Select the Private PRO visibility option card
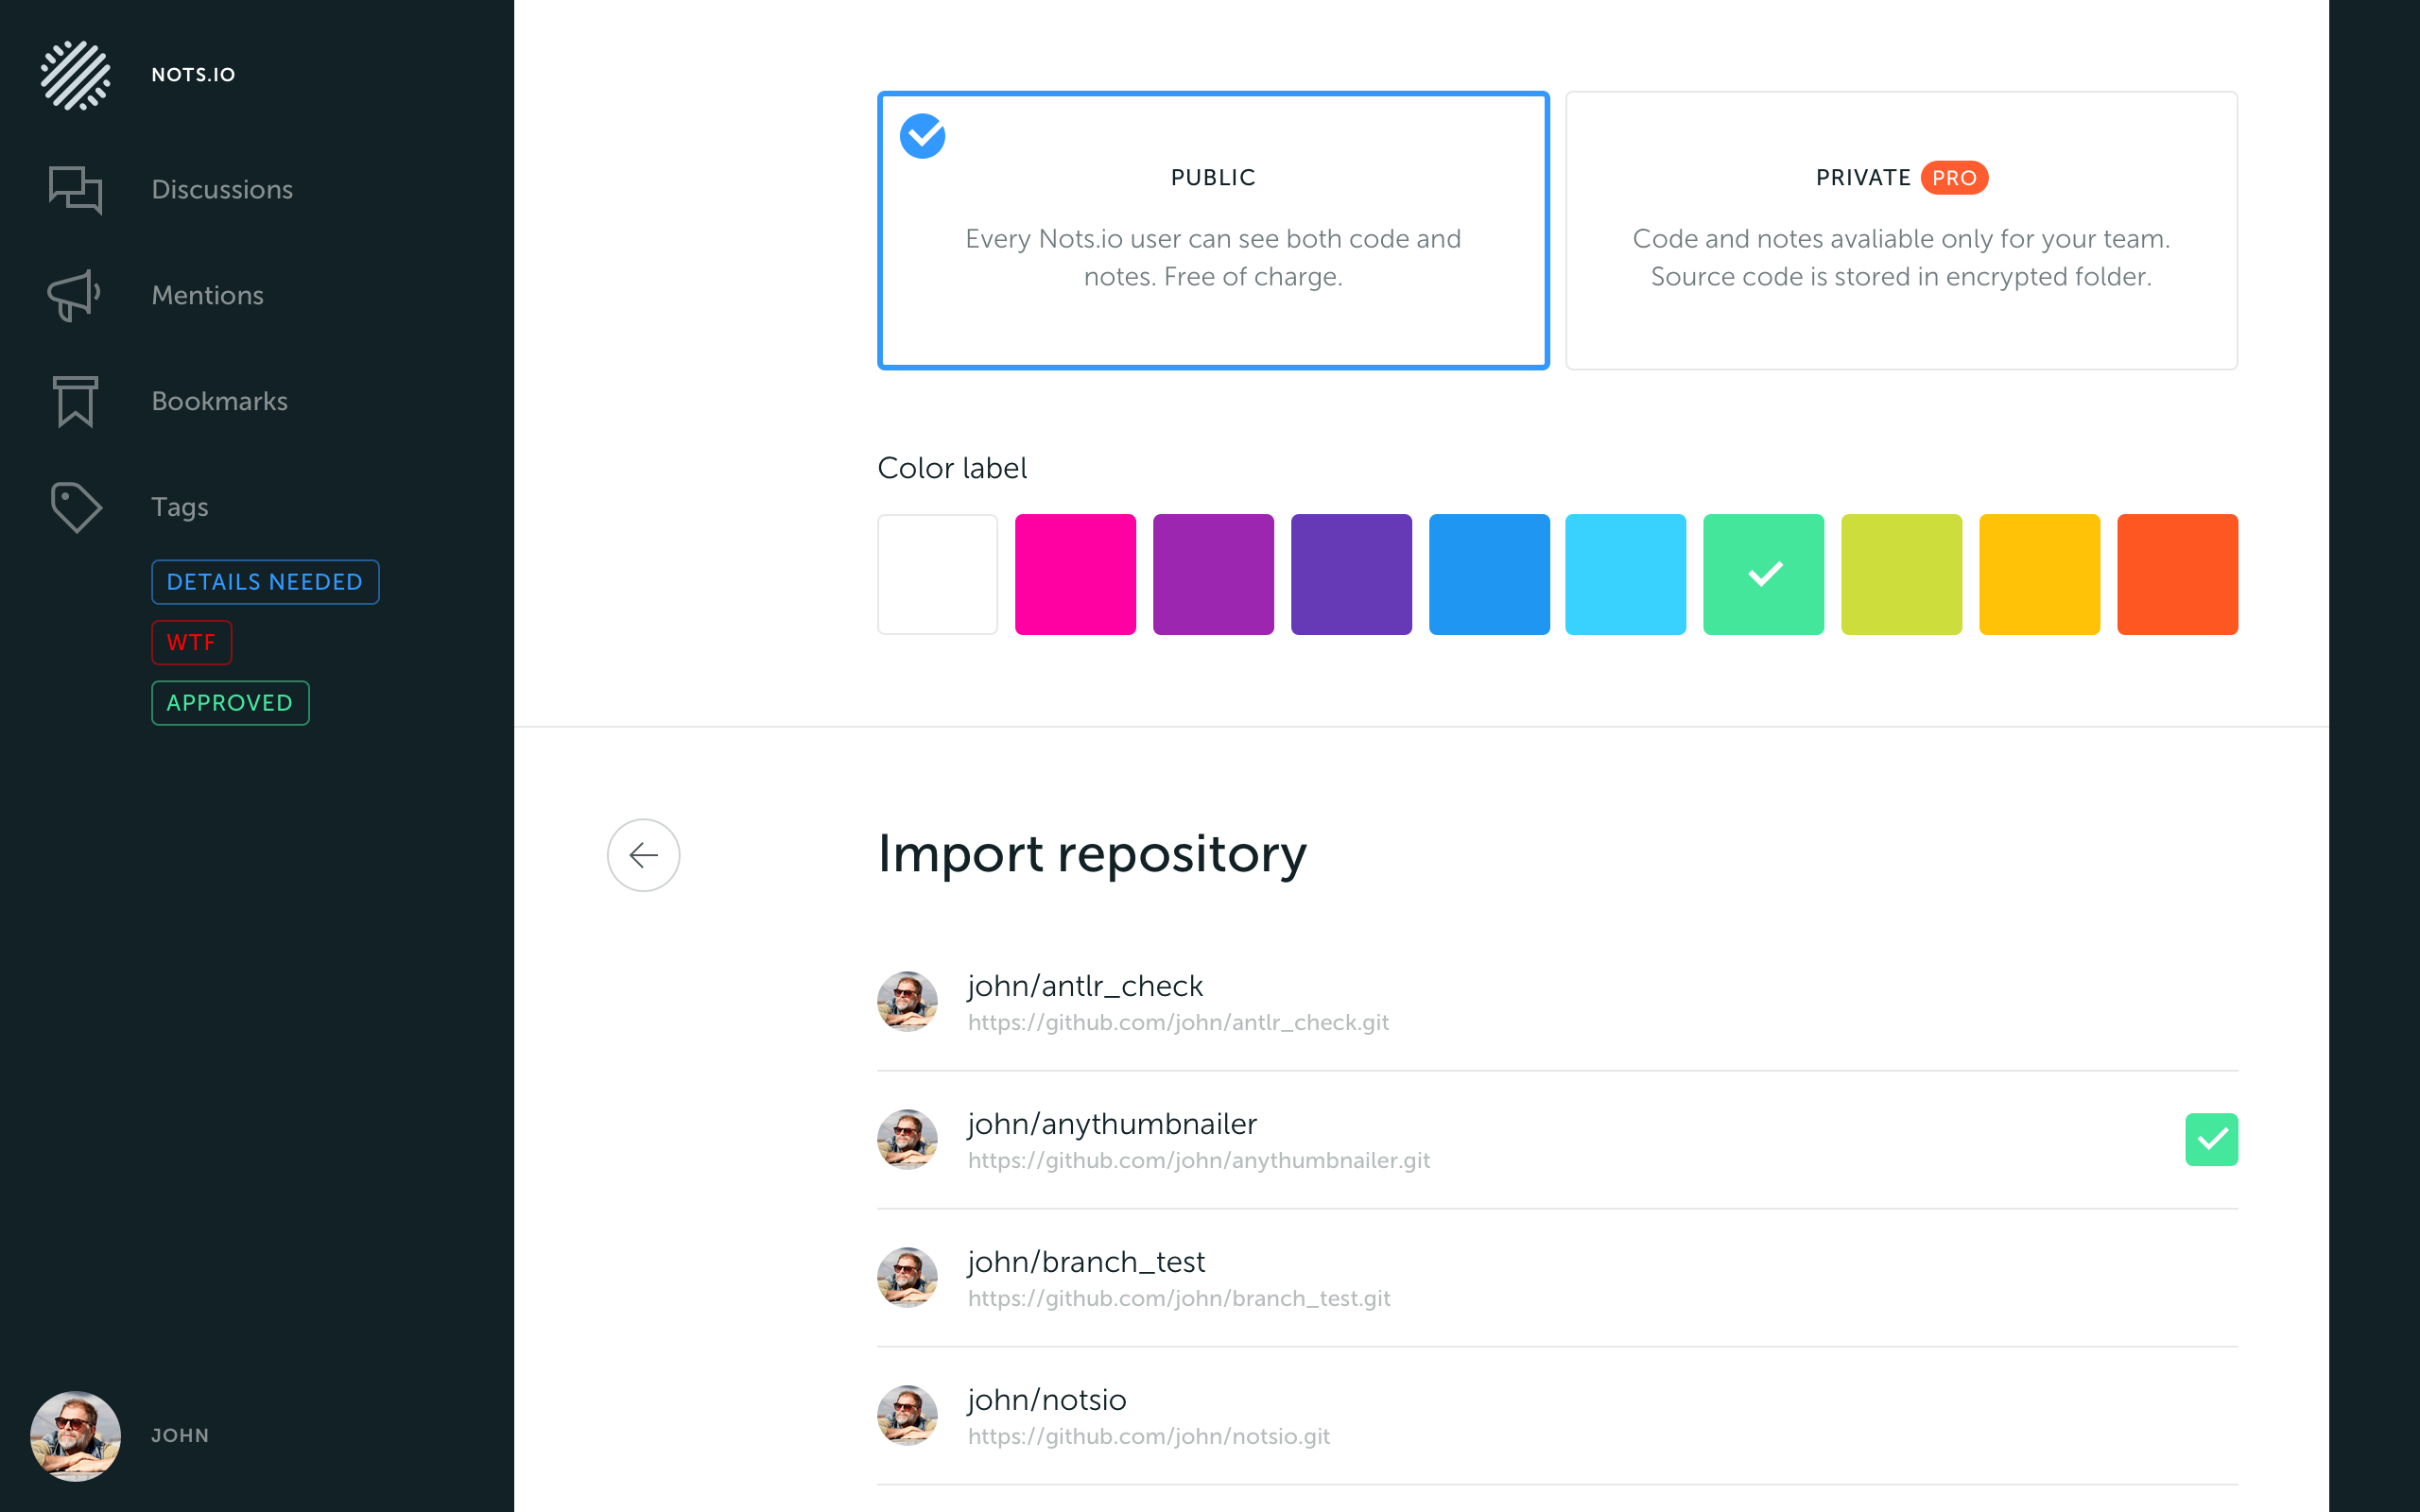Viewport: 2420px width, 1512px height. coord(1900,231)
